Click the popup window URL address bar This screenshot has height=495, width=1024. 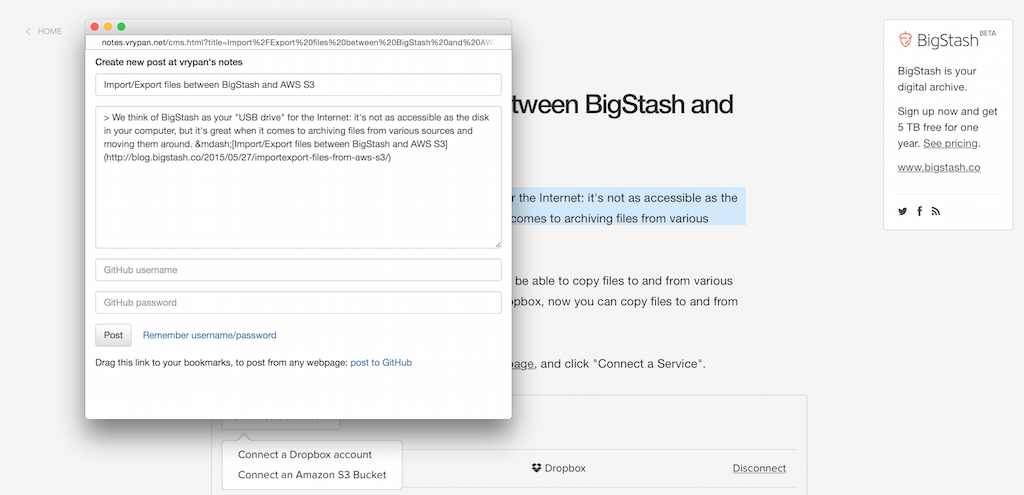click(298, 42)
